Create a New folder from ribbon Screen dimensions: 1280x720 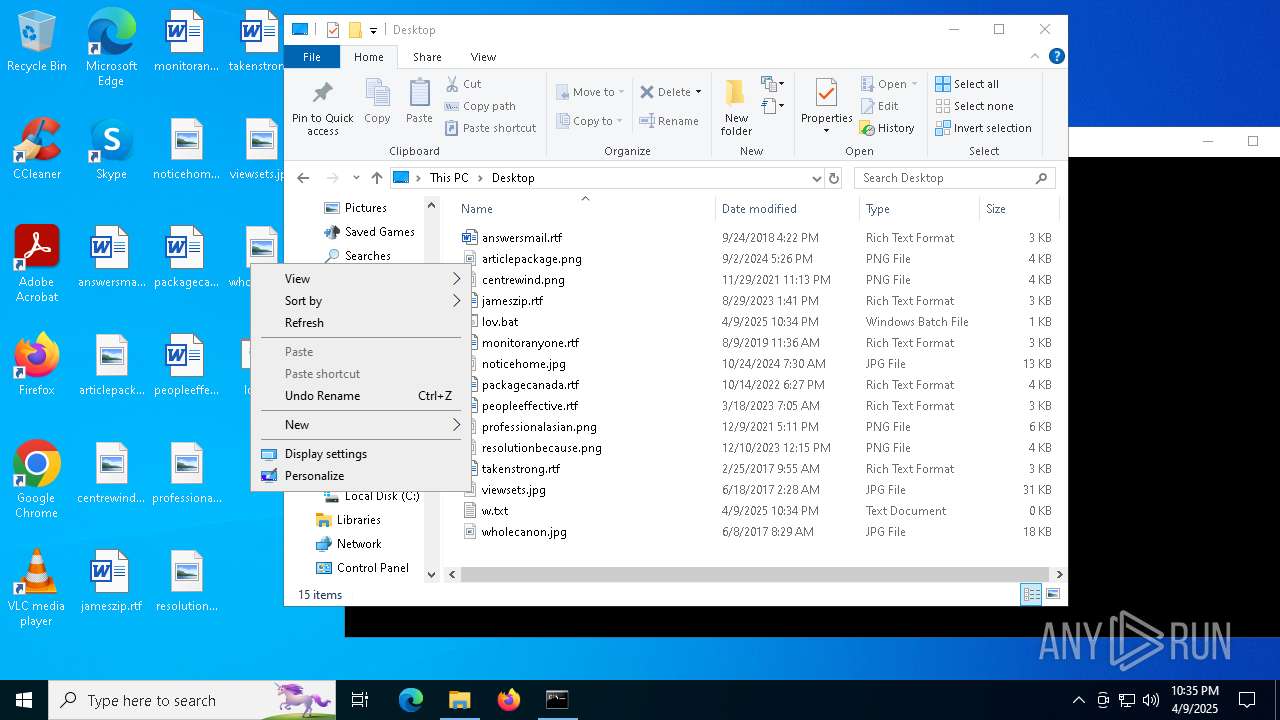(736, 108)
